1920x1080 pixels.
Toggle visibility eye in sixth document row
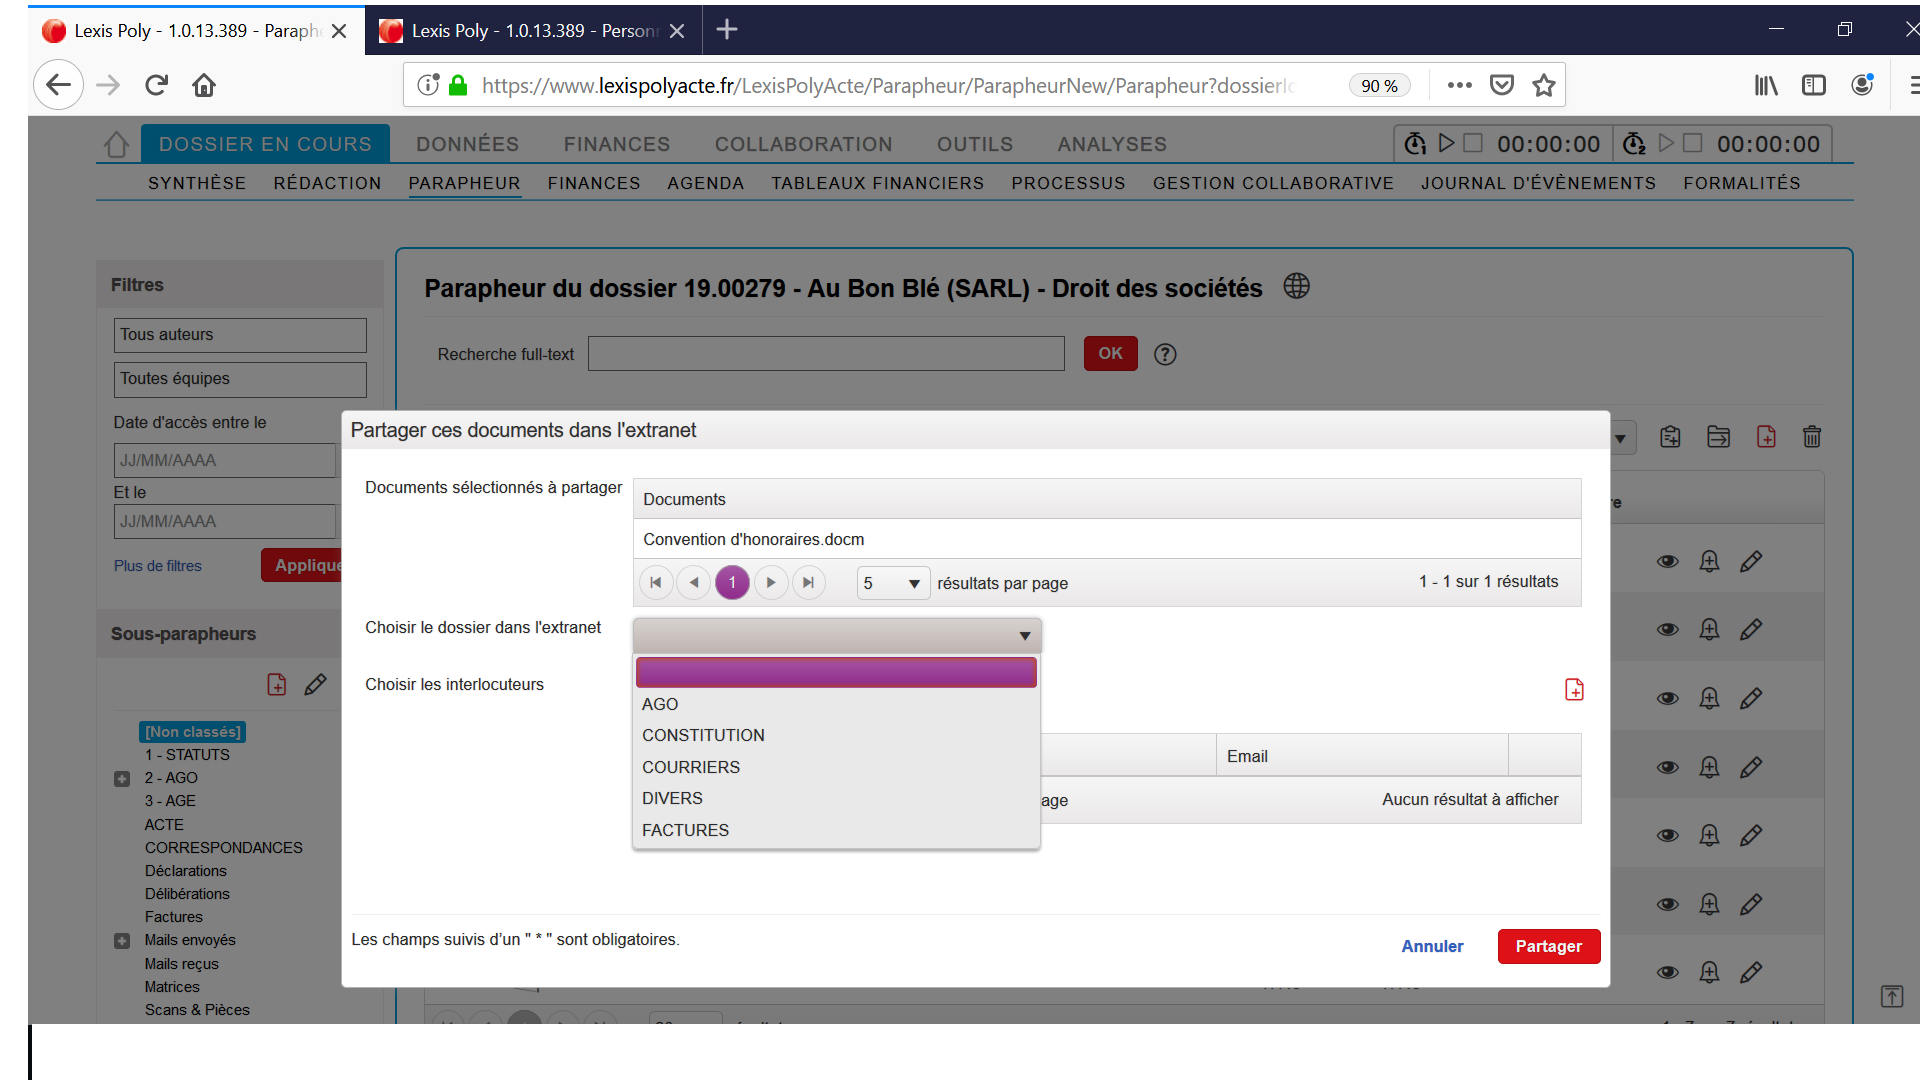tap(1668, 905)
